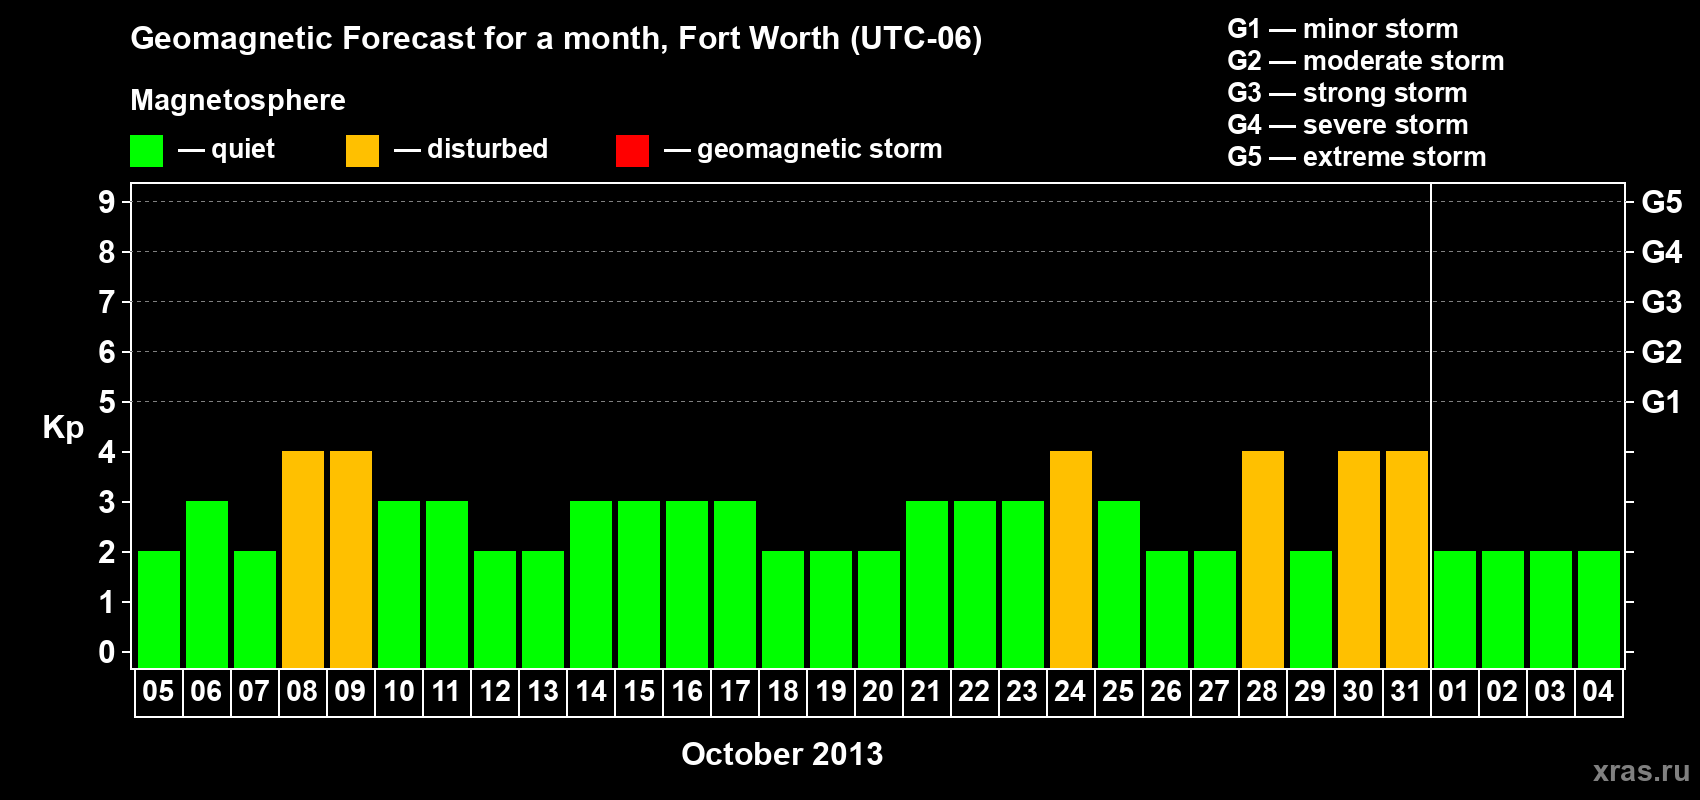
Task: Select the bar for October 10
Action: 399,584
